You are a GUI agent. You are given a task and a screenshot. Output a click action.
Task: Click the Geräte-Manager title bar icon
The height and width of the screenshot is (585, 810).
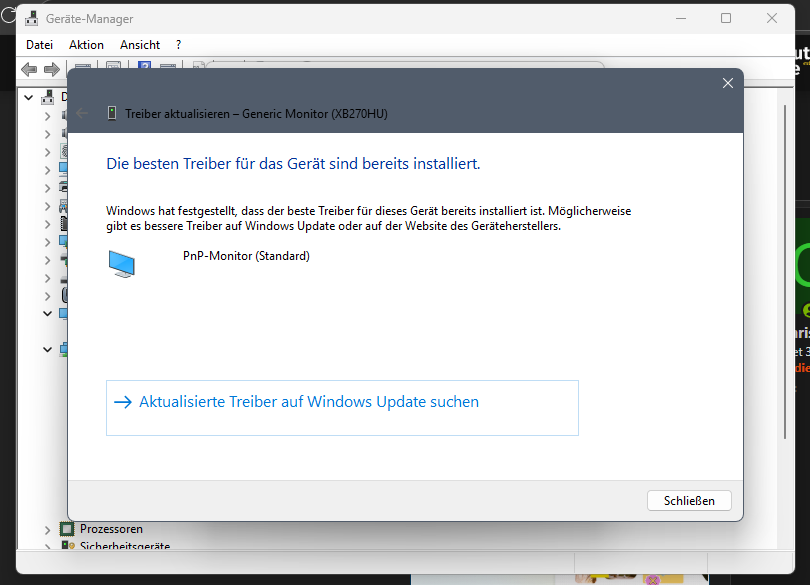tap(32, 19)
